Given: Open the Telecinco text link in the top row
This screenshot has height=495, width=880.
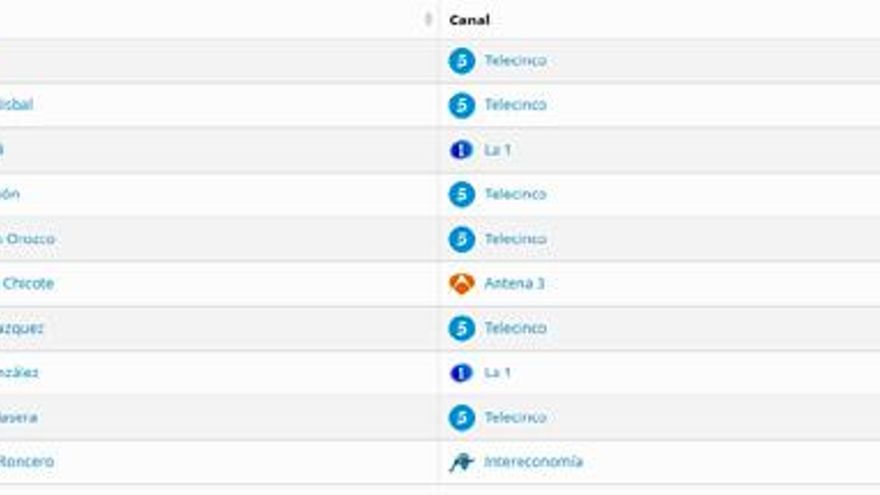Looking at the screenshot, I should click(515, 61).
